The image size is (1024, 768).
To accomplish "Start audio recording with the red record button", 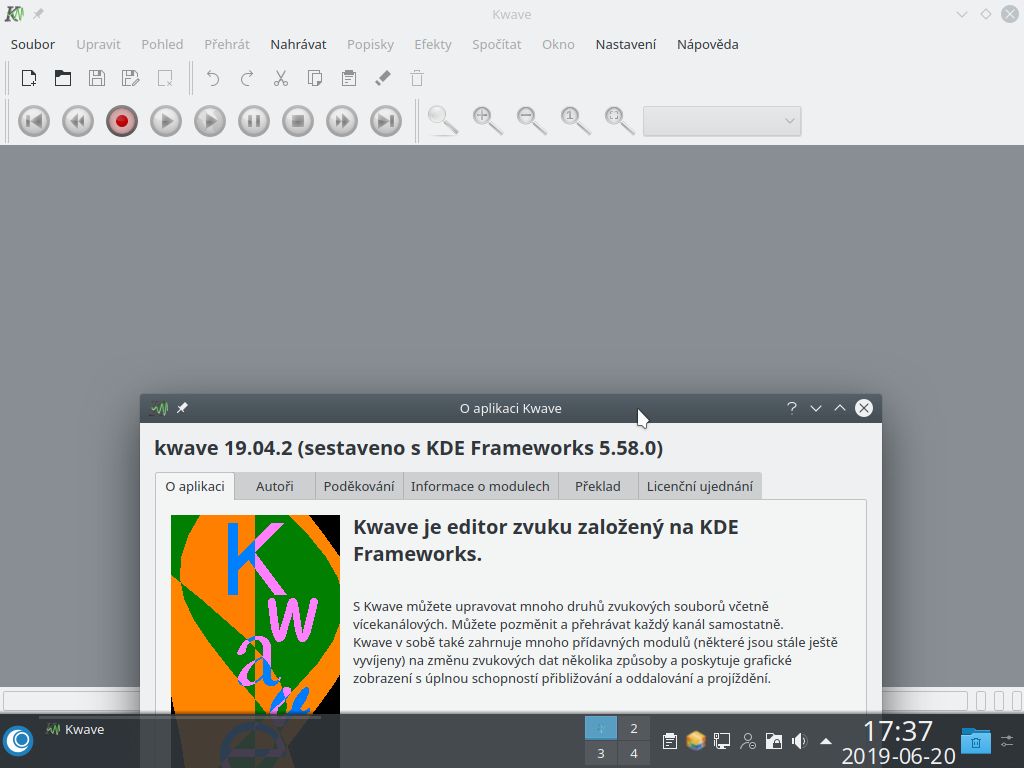I will coord(121,120).
